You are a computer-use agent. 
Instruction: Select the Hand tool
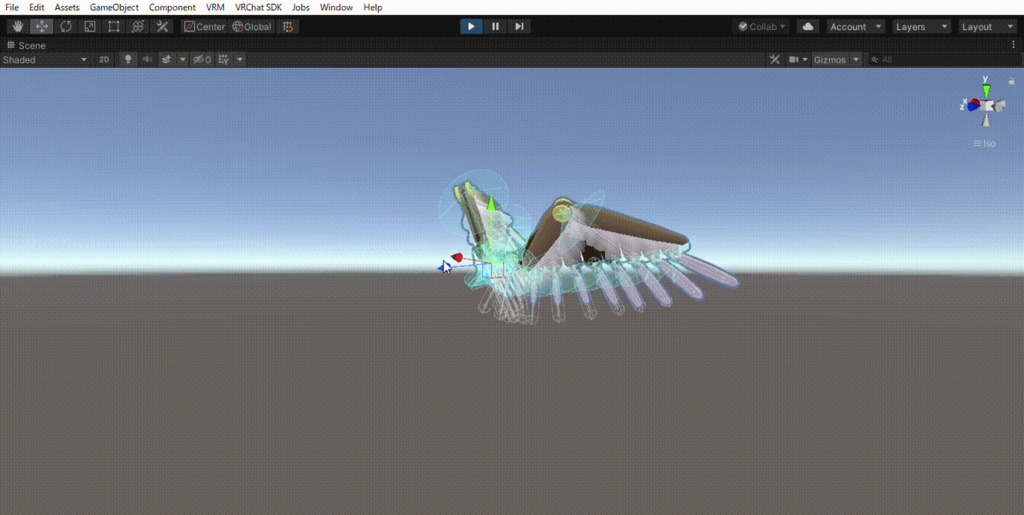tap(18, 27)
